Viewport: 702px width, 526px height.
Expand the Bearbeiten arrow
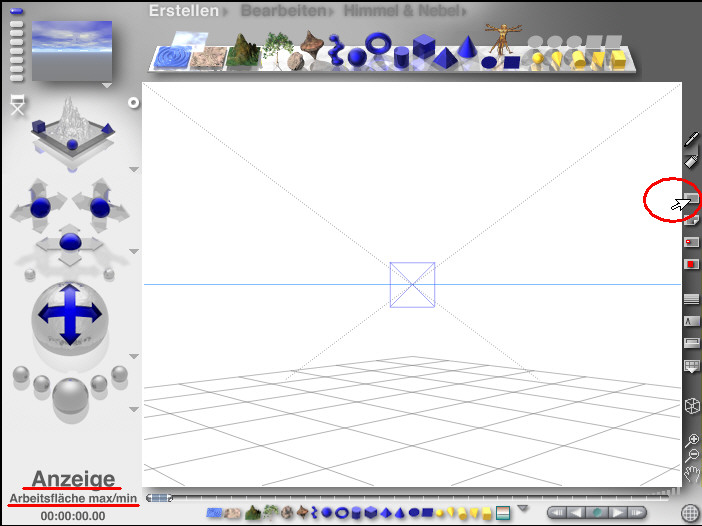(331, 12)
